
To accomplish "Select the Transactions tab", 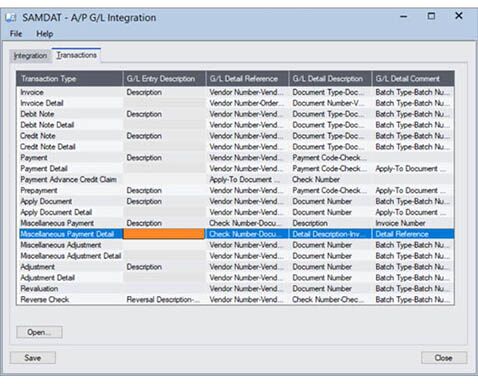I will [76, 55].
